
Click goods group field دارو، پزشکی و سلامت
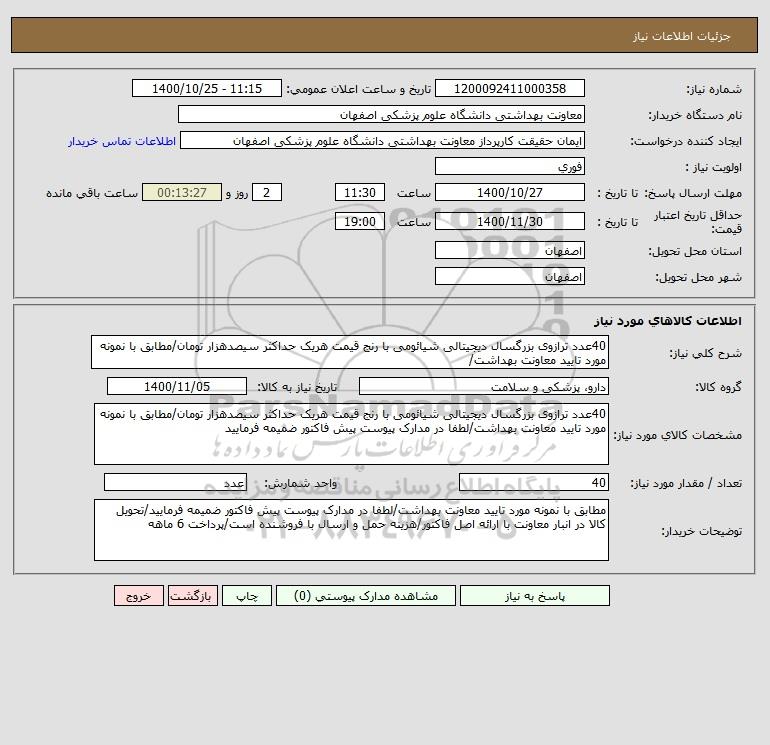pos(484,386)
